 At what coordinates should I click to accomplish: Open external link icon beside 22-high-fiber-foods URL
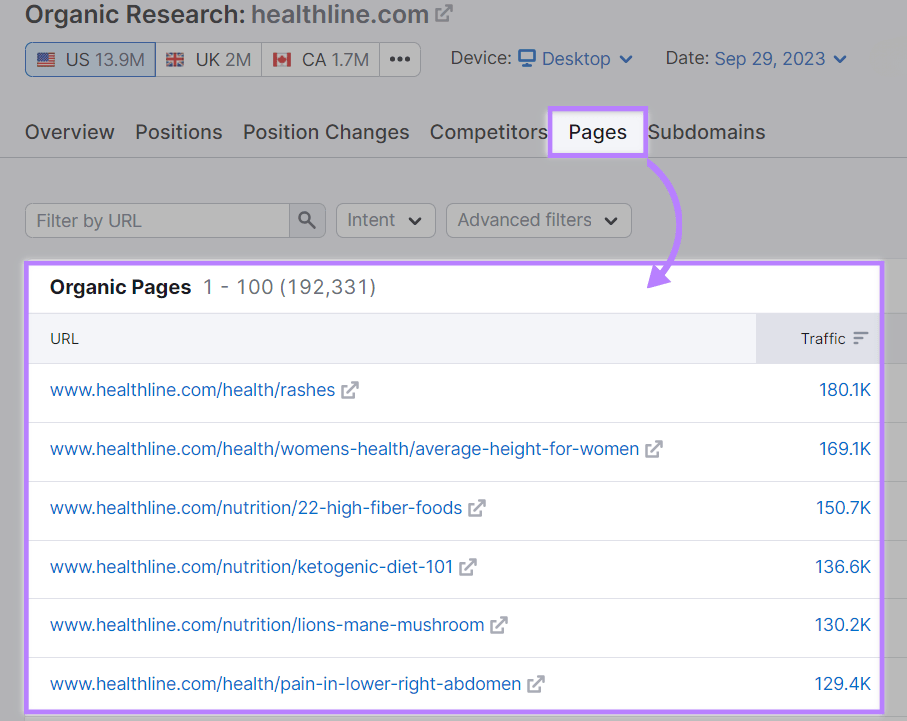tap(477, 509)
